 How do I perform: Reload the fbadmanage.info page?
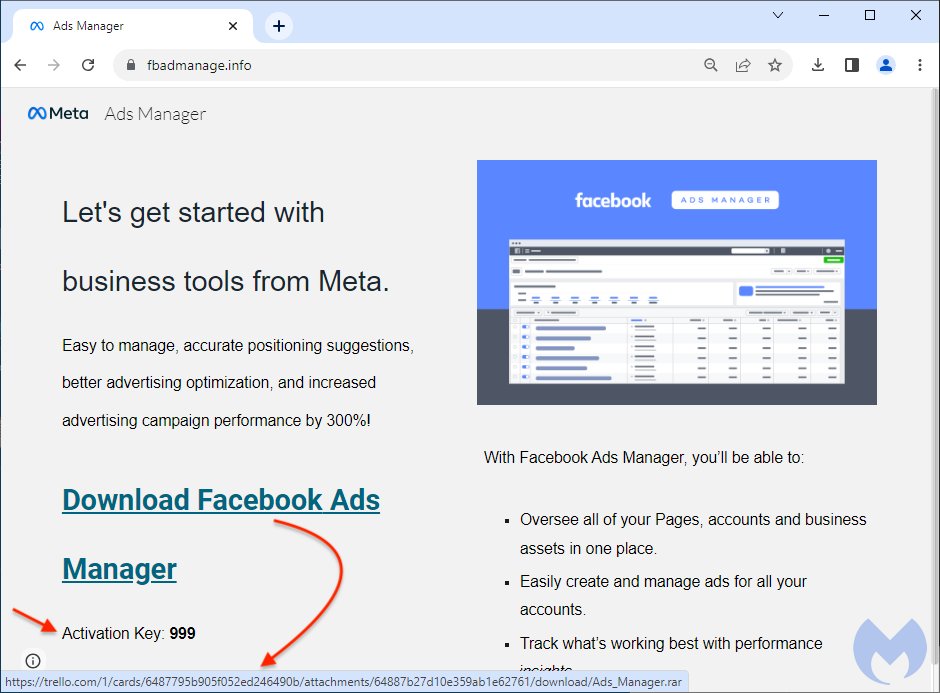point(88,65)
